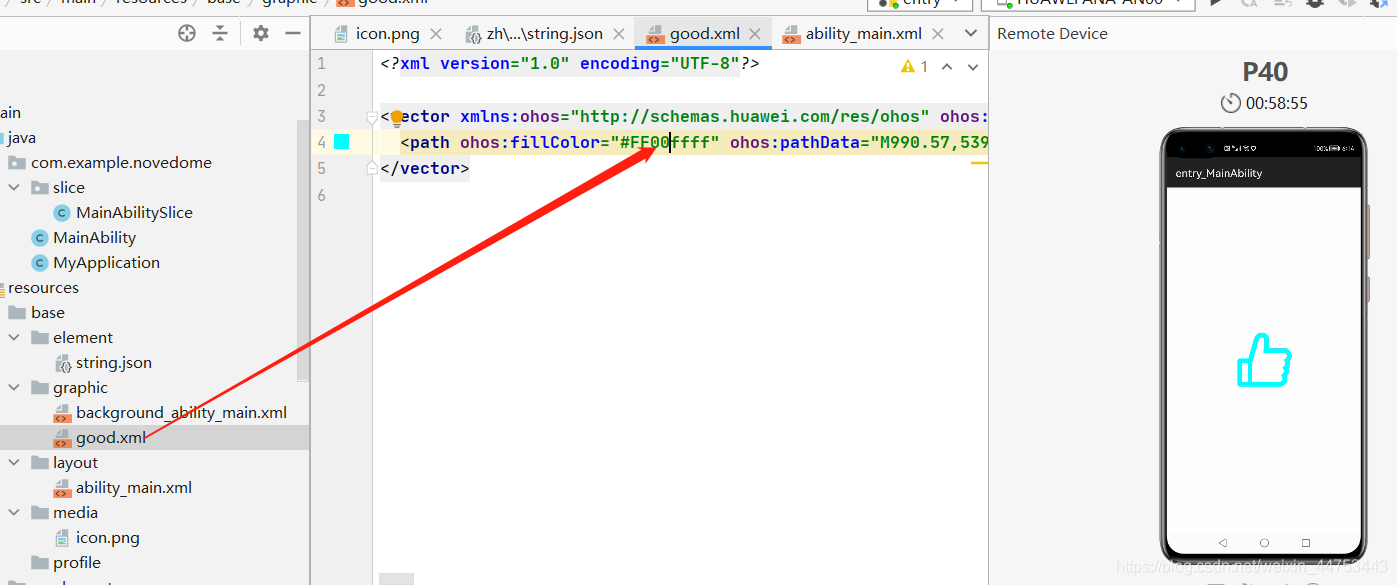Close the ability_main.xml tab
This screenshot has height=585, width=1397.
(x=938, y=33)
